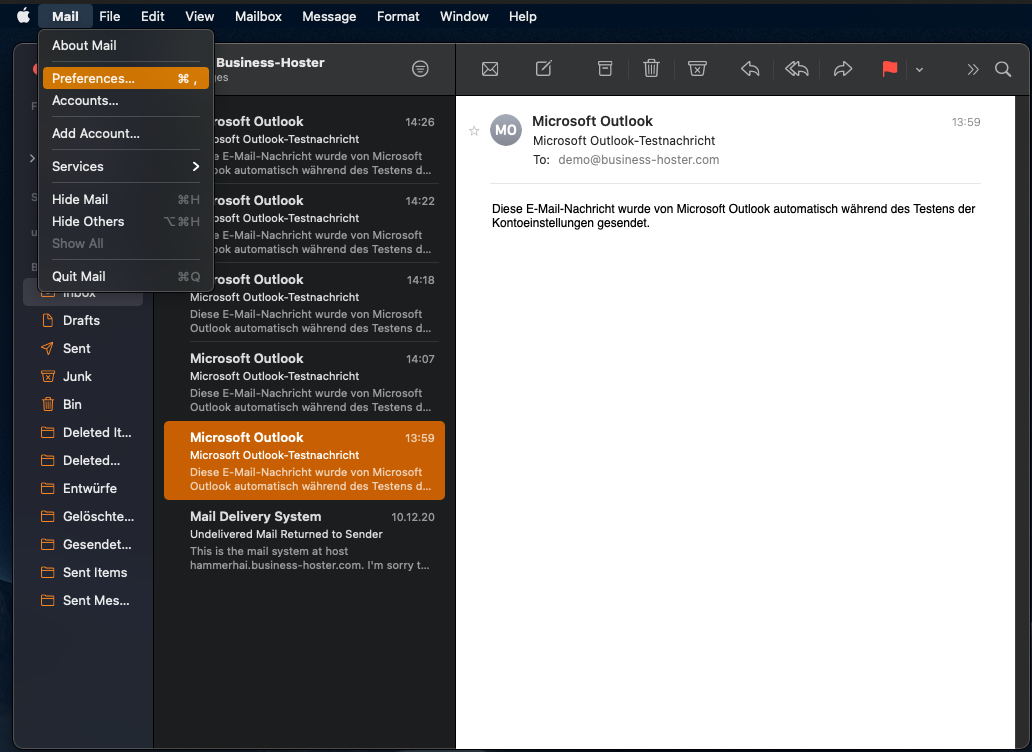The width and height of the screenshot is (1032, 752).
Task: Open the 14:18 Microsoft Outlook message
Action: 304,303
